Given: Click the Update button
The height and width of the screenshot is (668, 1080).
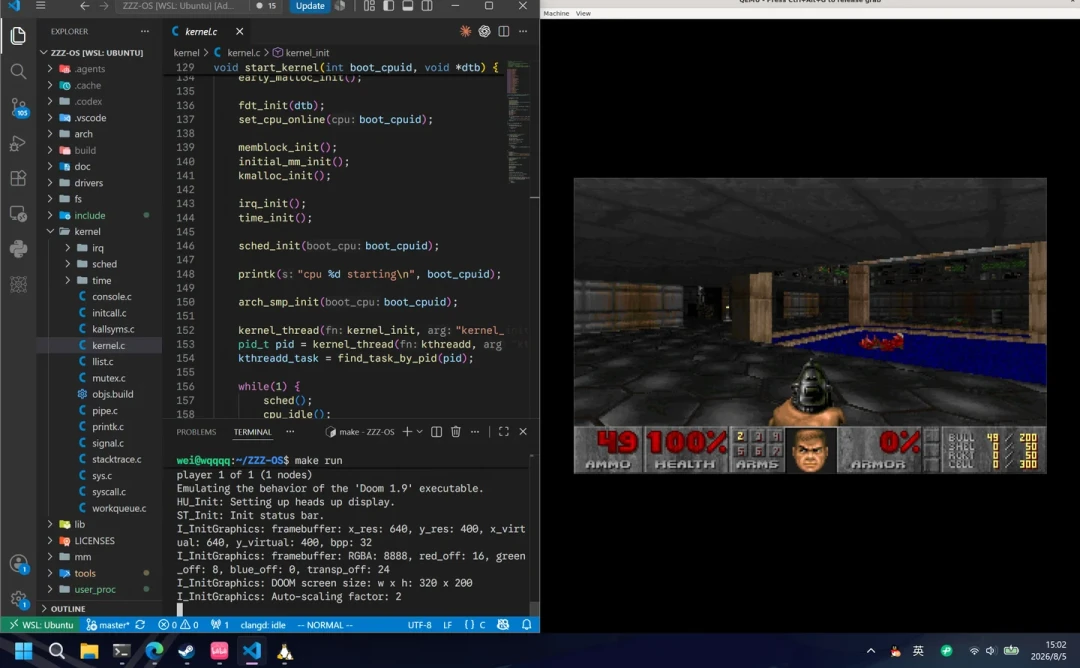Looking at the screenshot, I should 310,6.
